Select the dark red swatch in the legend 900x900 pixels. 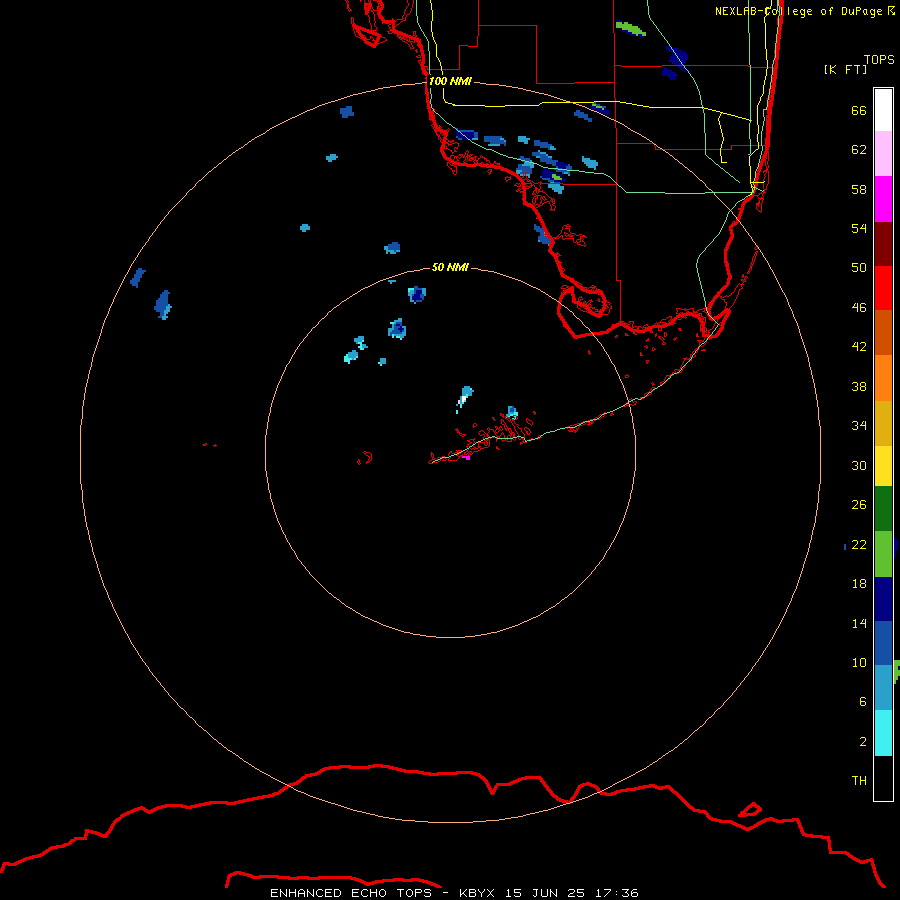[883, 244]
